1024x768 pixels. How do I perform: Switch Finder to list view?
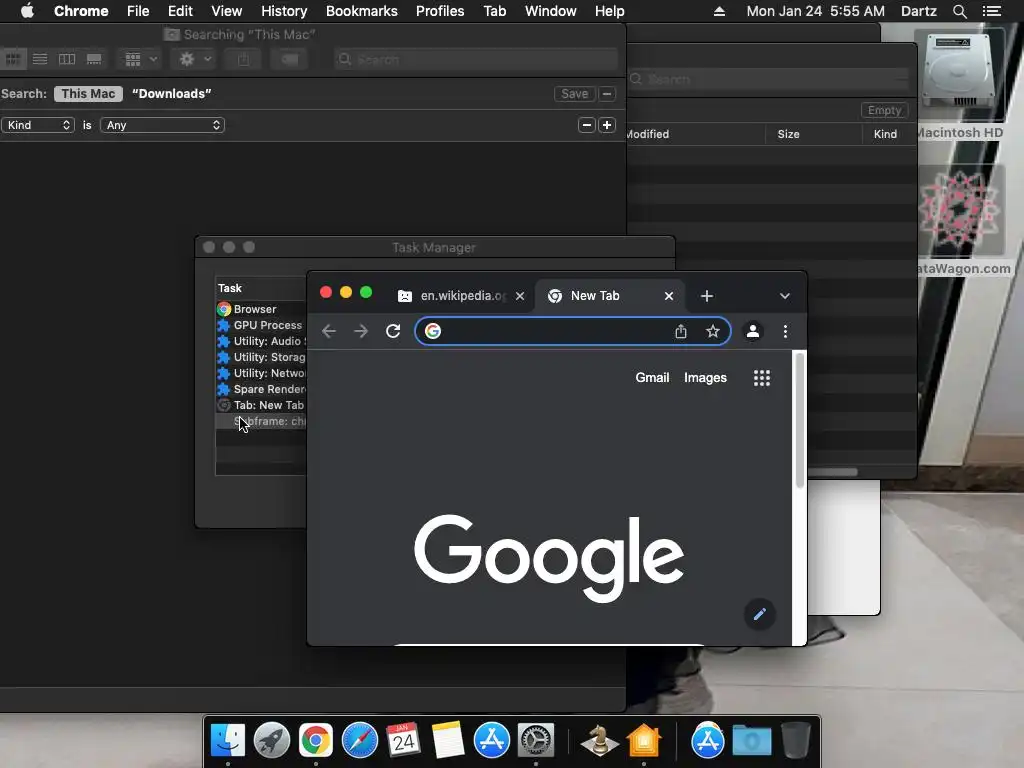[x=40, y=59]
